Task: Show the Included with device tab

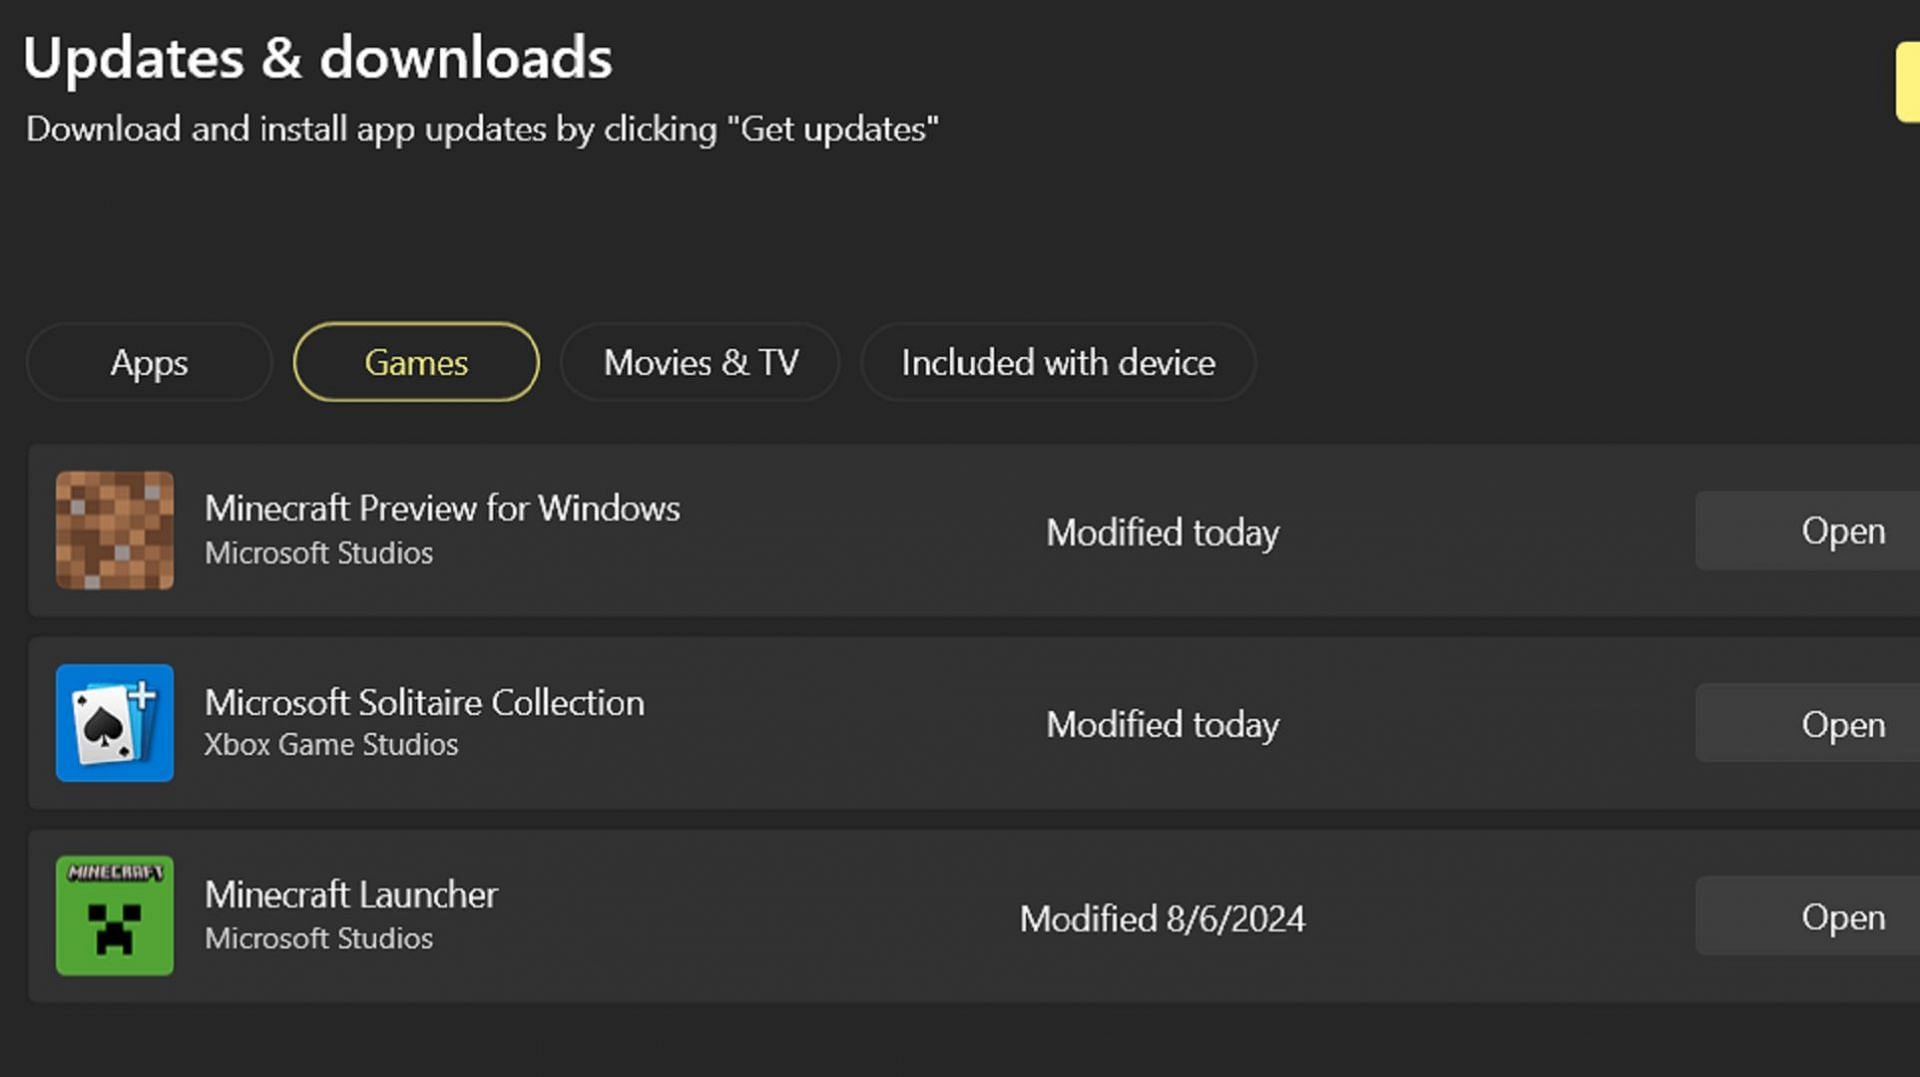Action: point(1058,362)
